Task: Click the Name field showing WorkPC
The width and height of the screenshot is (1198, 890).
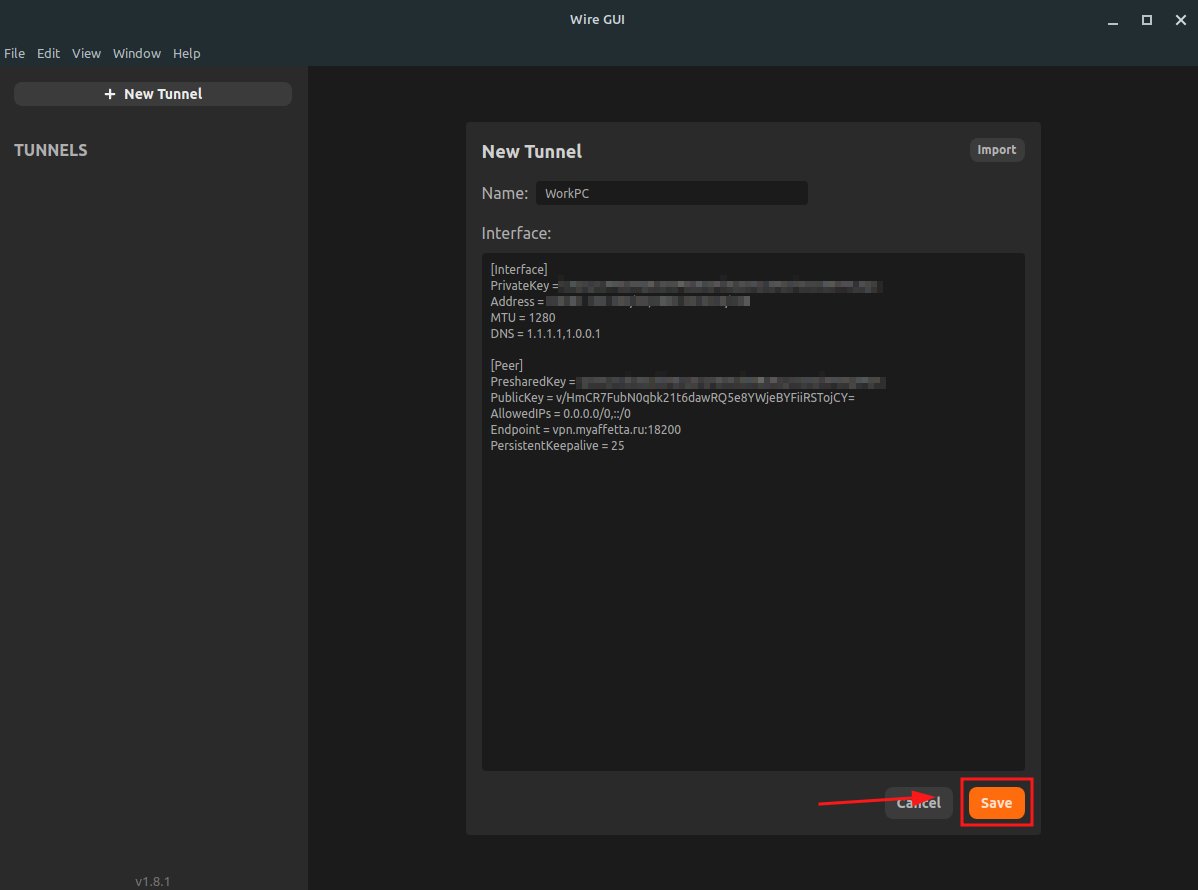Action: pos(672,192)
